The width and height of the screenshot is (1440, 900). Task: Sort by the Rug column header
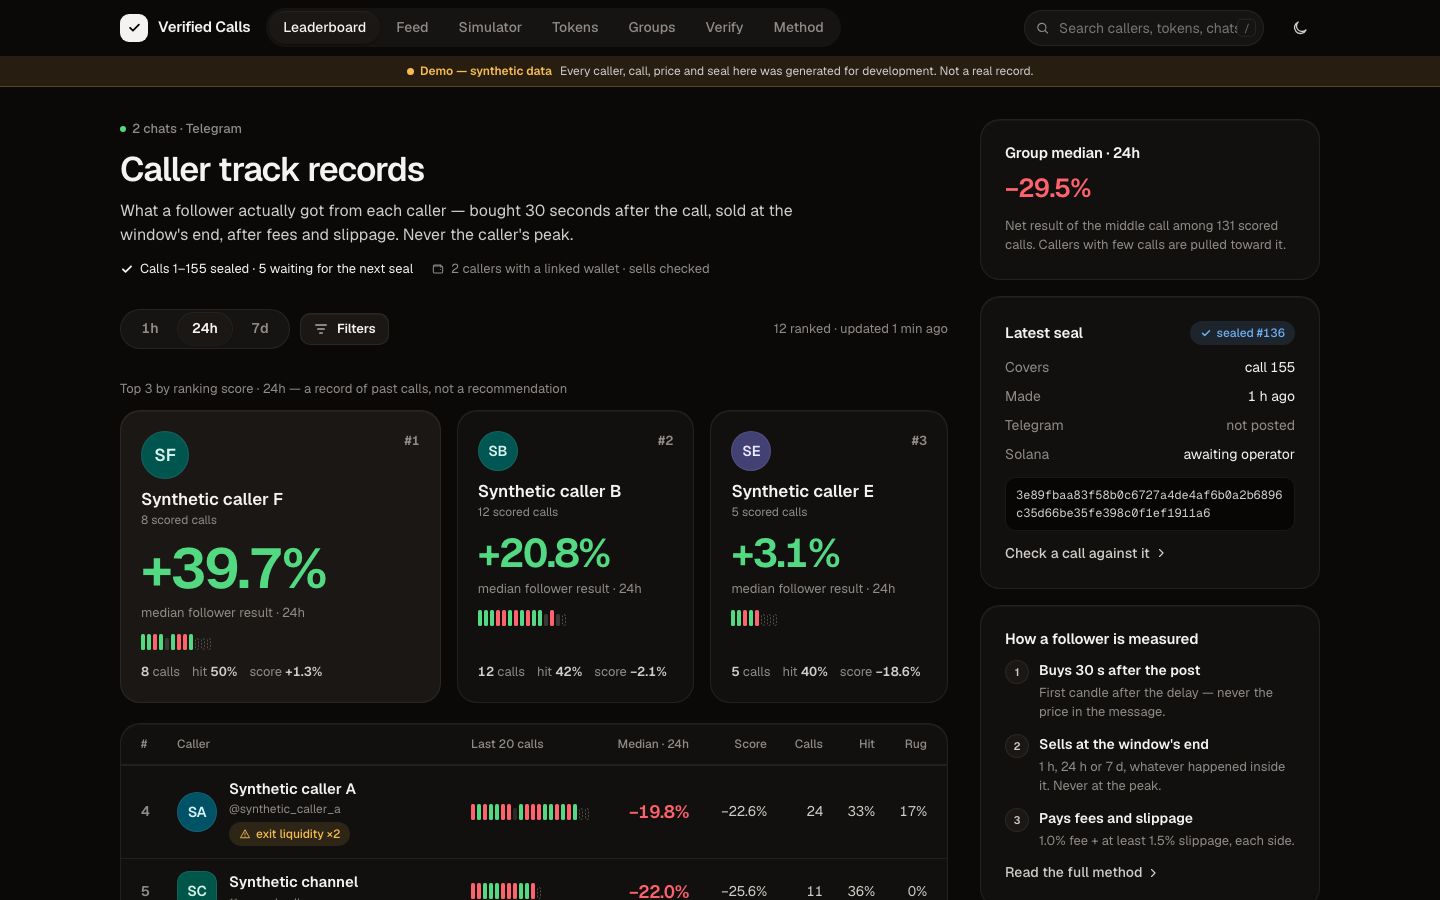[915, 744]
